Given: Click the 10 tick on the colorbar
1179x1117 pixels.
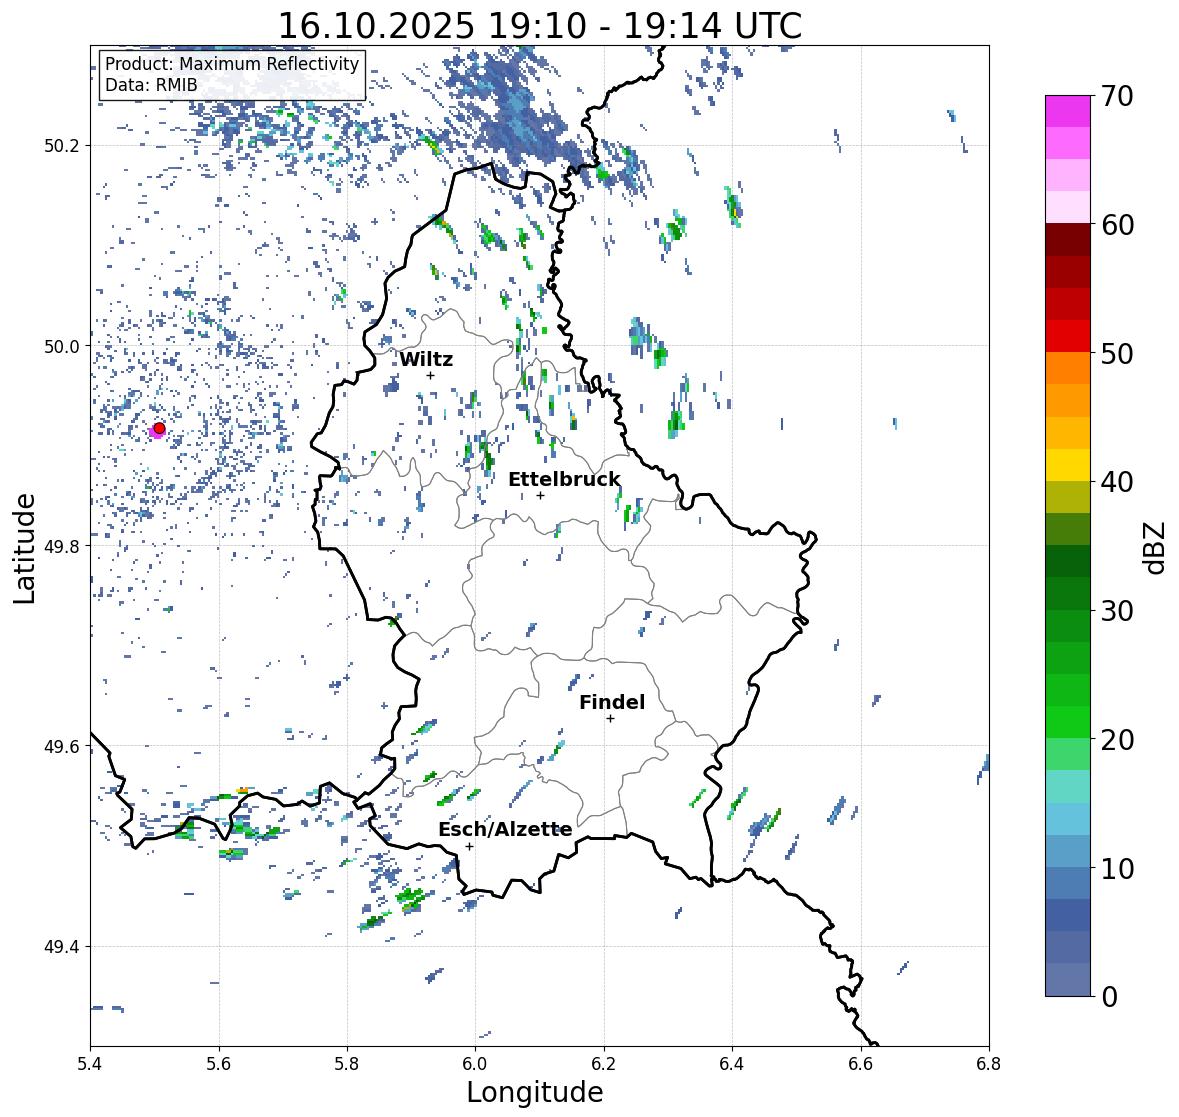Looking at the screenshot, I should click(x=1117, y=868).
